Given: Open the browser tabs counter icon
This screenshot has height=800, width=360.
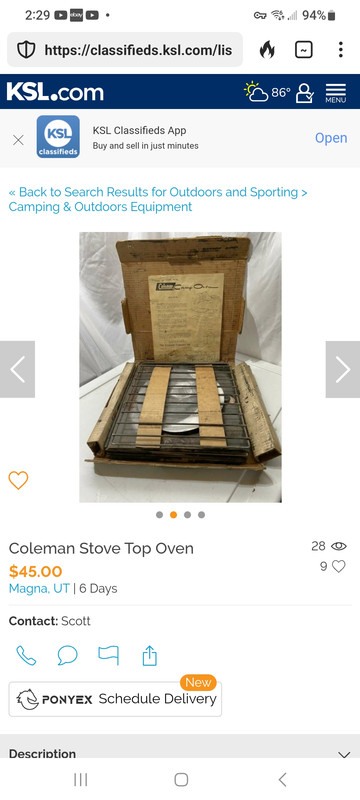Looking at the screenshot, I should 304,49.
